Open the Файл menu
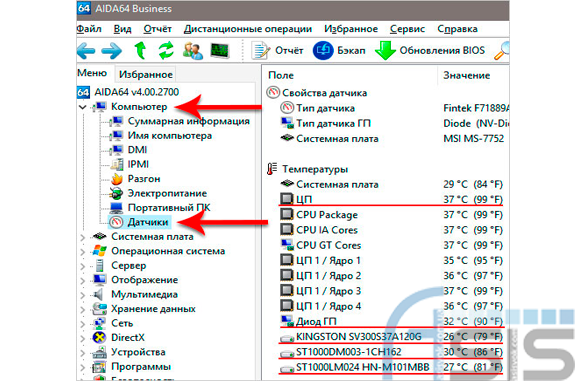The width and height of the screenshot is (585, 387). click(x=89, y=29)
